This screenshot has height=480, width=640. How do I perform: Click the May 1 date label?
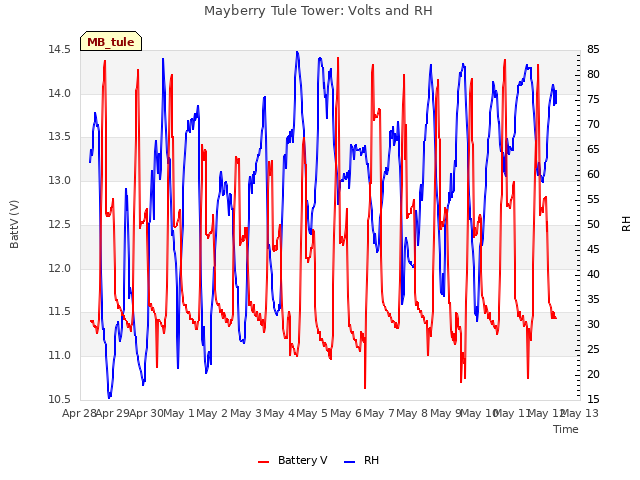179,414
